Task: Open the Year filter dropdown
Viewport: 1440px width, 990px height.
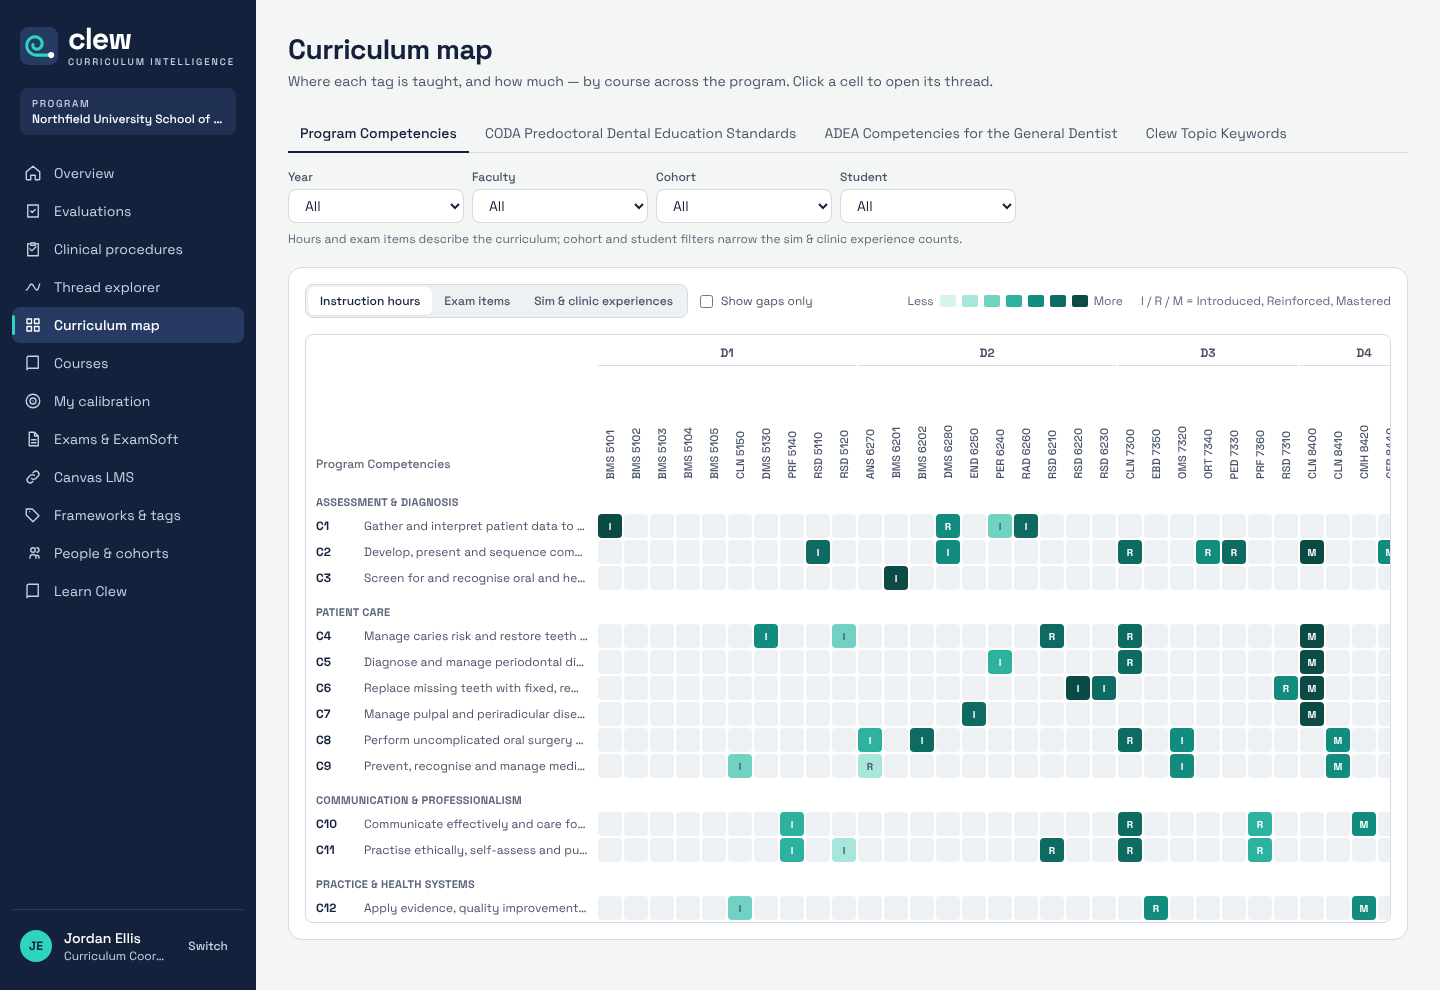Action: (x=376, y=206)
